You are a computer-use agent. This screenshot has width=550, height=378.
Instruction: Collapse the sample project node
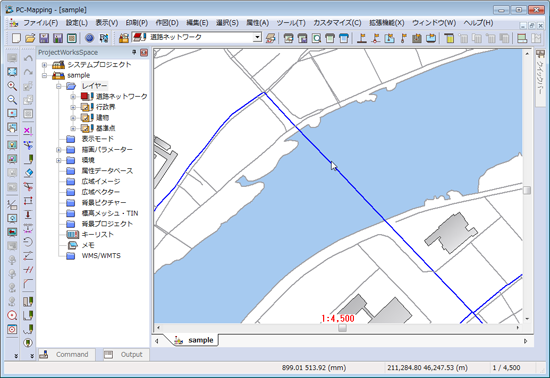coord(45,75)
